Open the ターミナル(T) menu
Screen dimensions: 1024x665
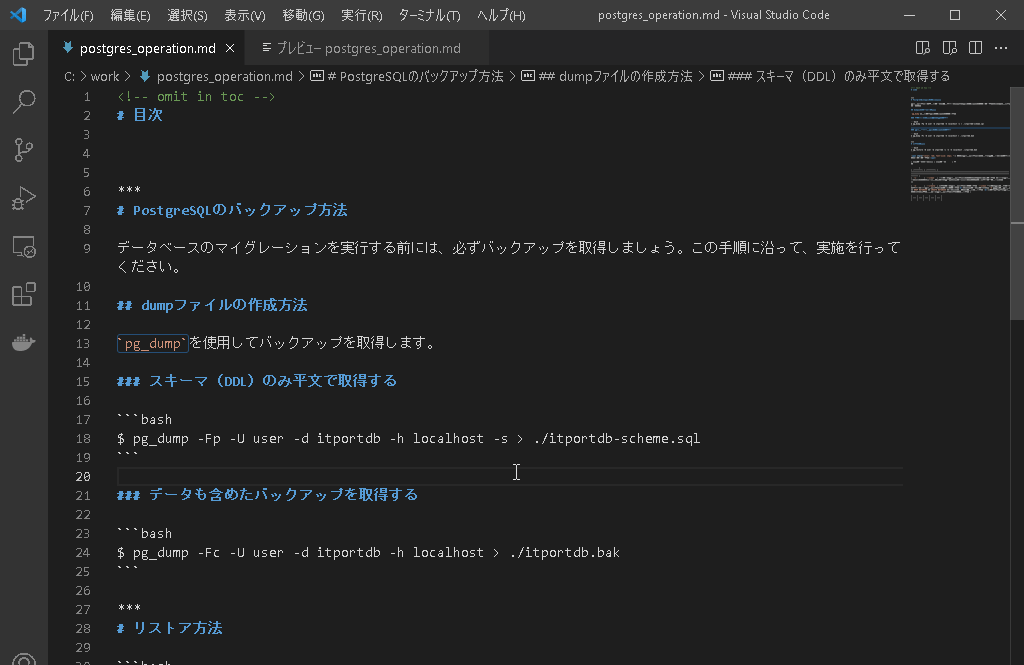click(429, 15)
